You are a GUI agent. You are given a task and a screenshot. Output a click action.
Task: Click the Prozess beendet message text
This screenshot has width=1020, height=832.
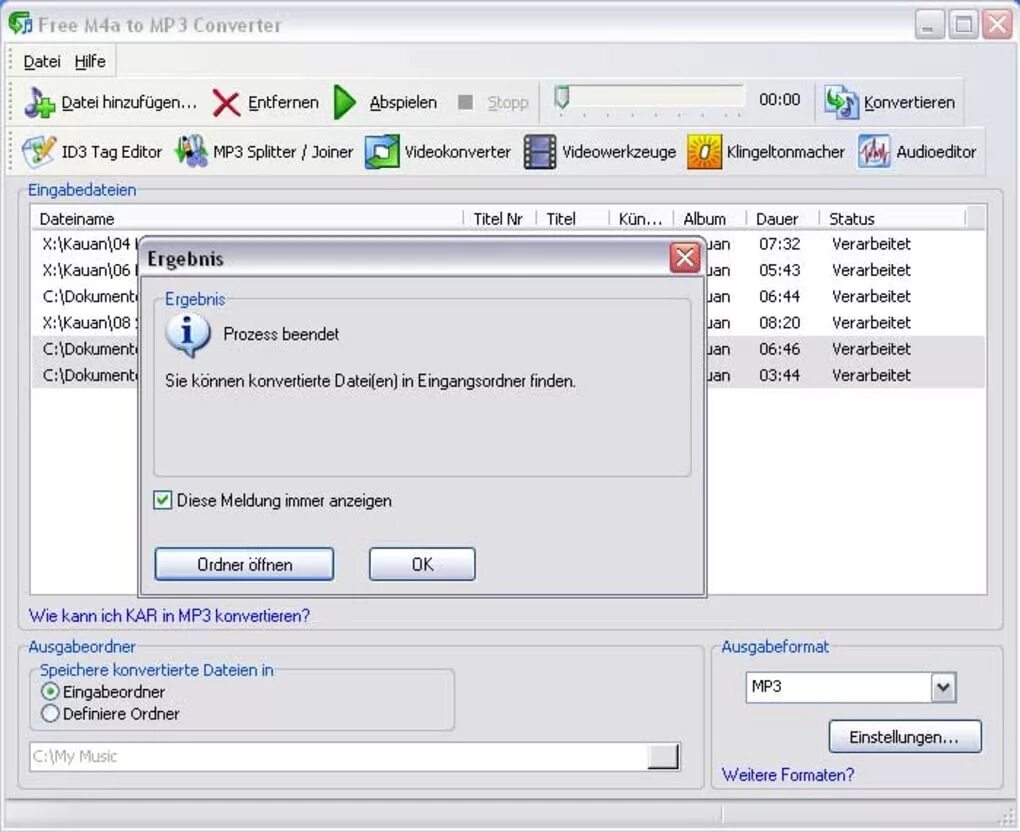tap(281, 334)
